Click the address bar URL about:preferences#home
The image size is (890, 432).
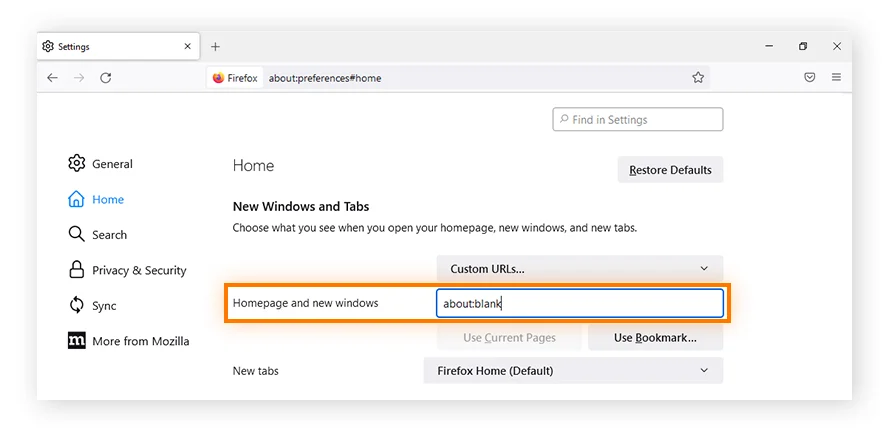click(x=325, y=78)
